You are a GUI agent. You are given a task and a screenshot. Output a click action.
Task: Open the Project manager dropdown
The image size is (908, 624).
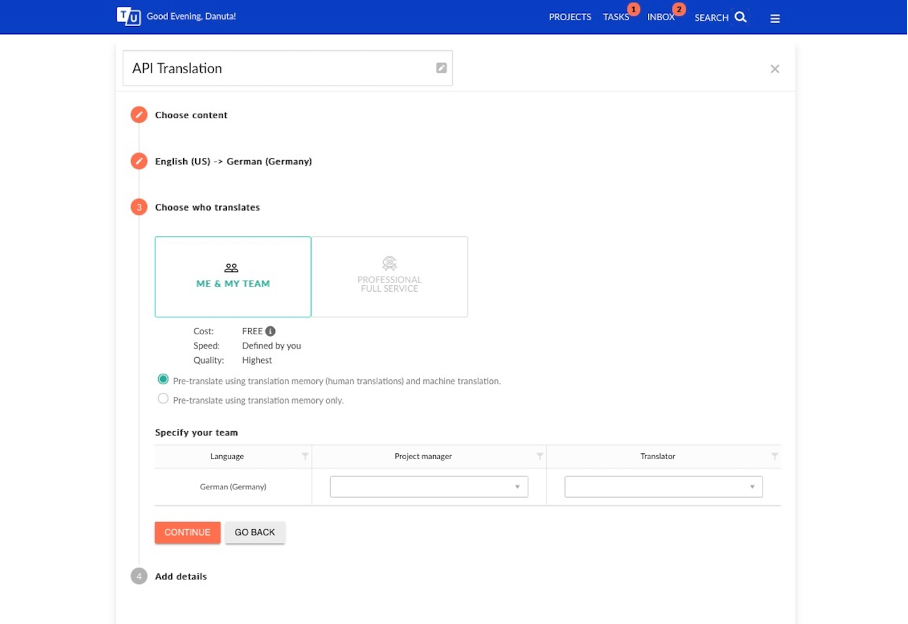429,487
